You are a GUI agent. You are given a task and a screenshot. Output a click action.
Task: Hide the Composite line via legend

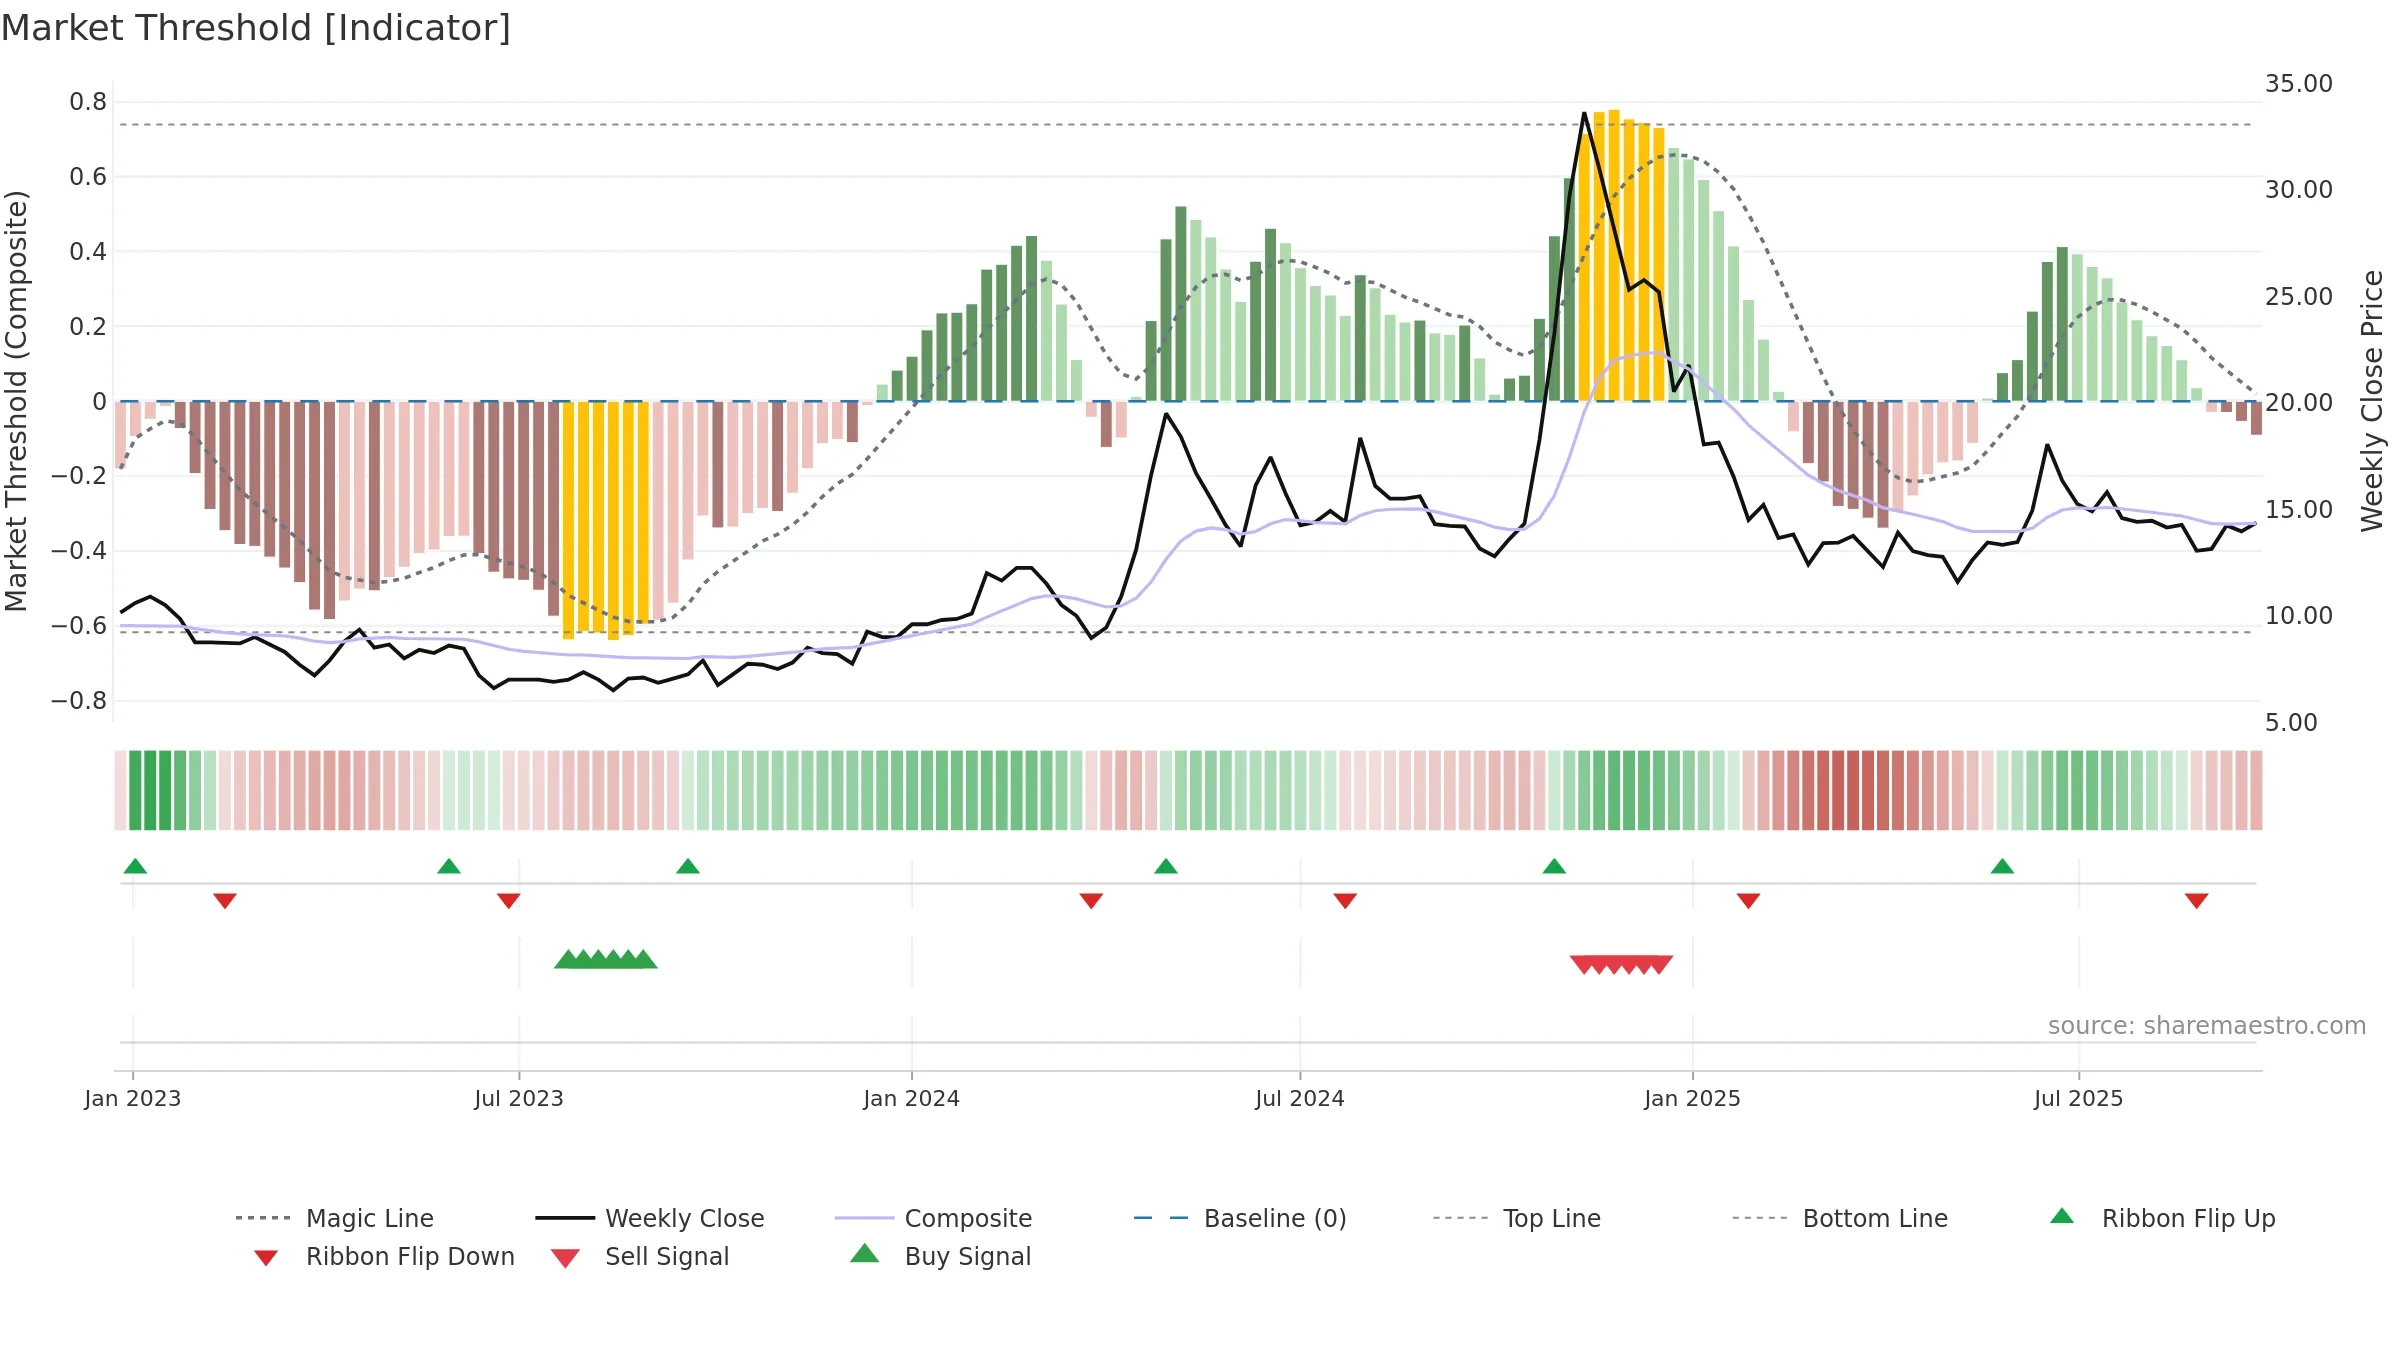(x=933, y=1218)
